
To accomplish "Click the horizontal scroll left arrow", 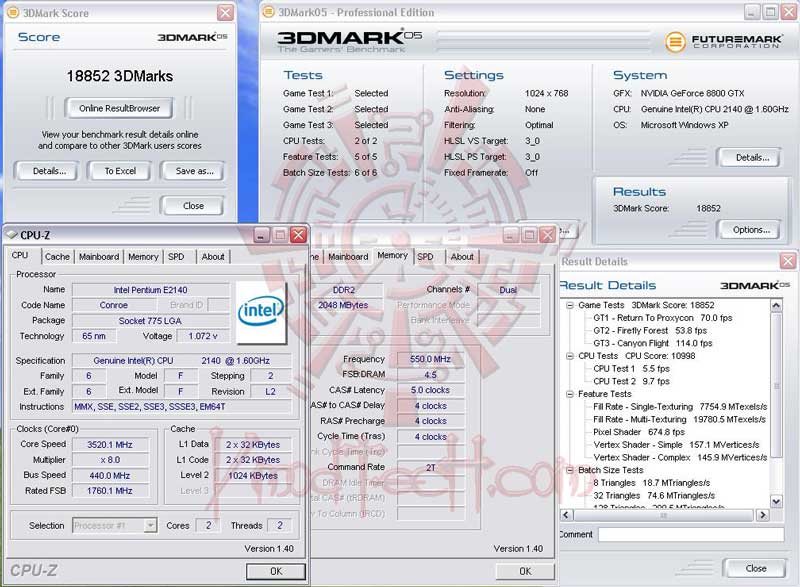I will [x=566, y=515].
